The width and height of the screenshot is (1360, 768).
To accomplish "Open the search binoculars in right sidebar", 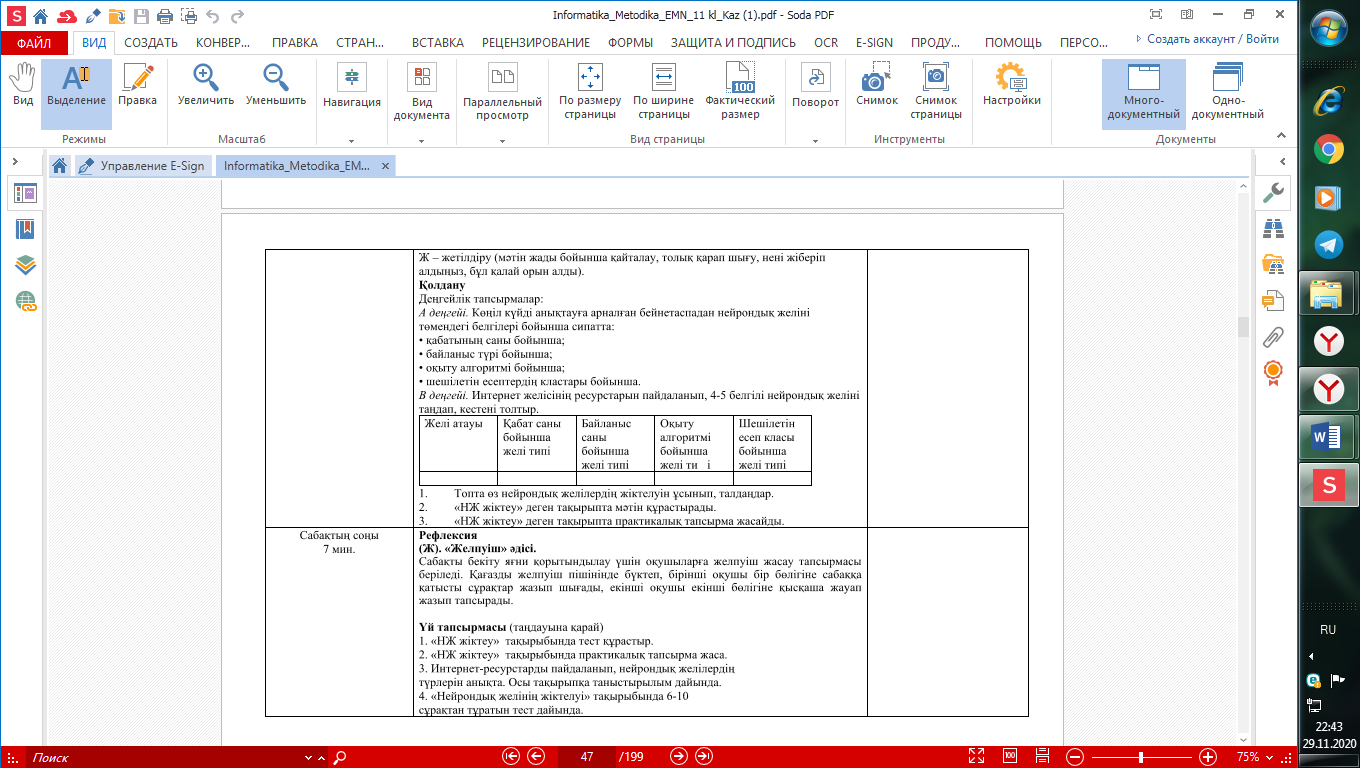I will 1273,229.
